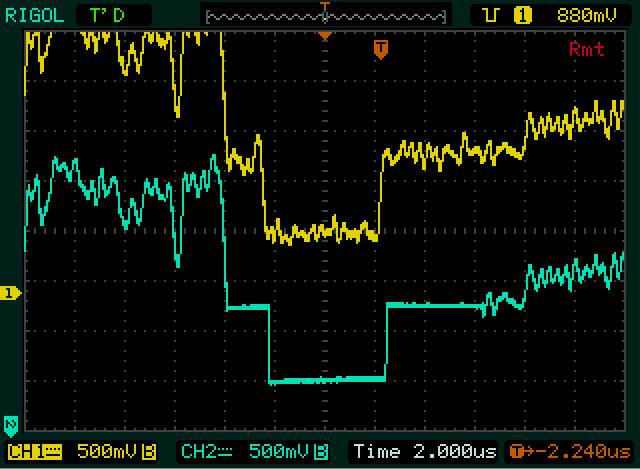
Task: Click the yellow channel 1 trigger source badge
Action: 520,14
